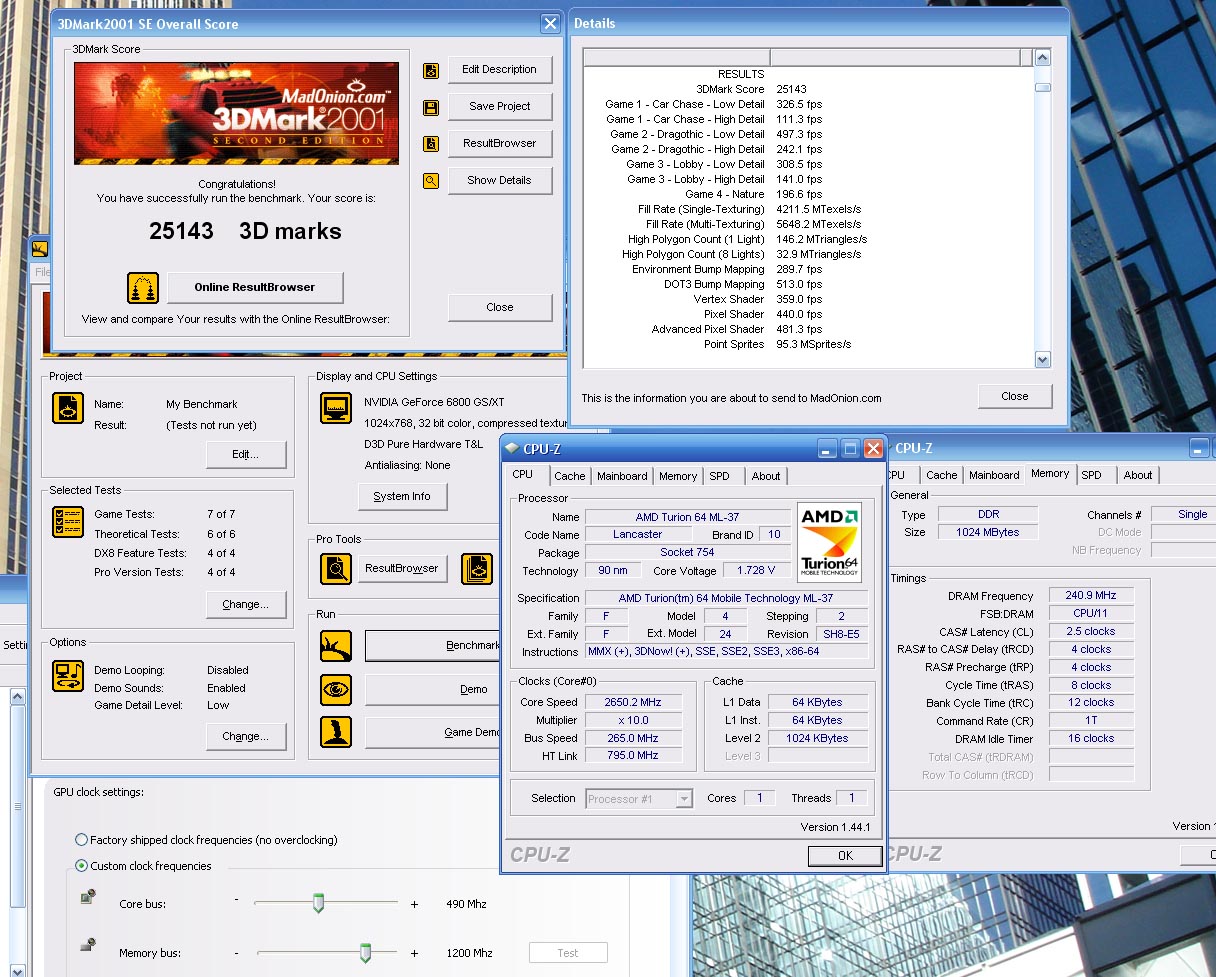Open the Mainboard tab in rear CPU-Z window
1216x977 pixels.
click(x=994, y=475)
